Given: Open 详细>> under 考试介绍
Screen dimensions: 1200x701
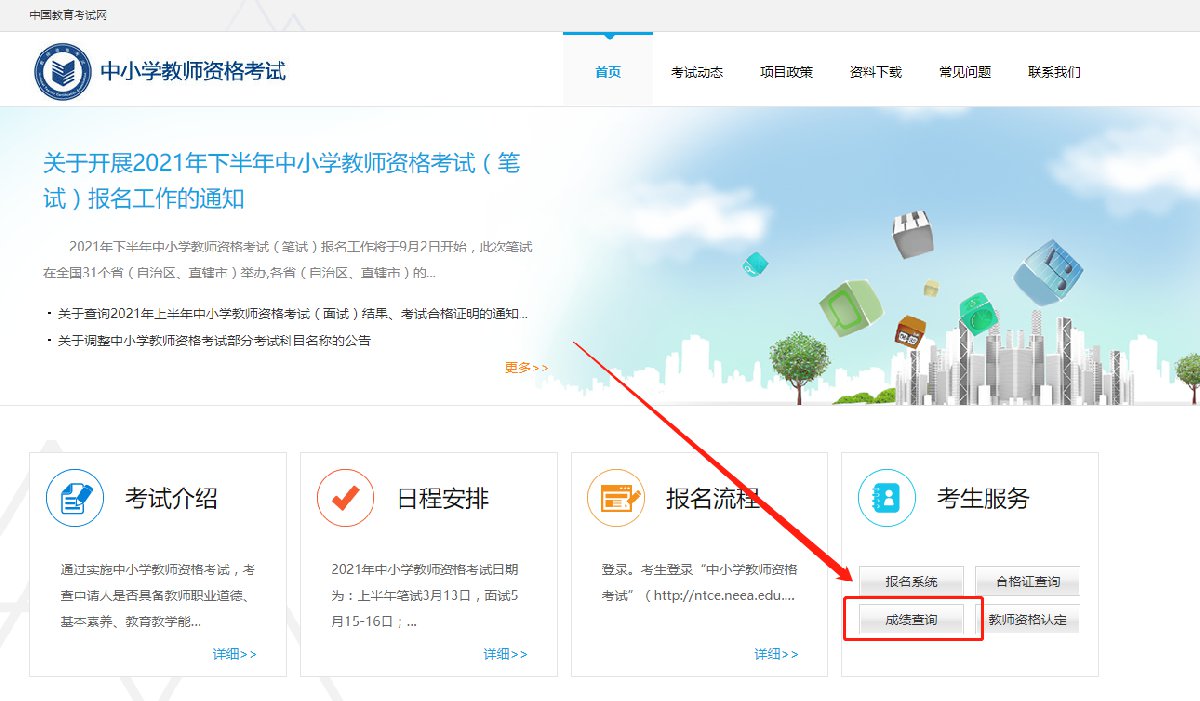Looking at the screenshot, I should 234,654.
